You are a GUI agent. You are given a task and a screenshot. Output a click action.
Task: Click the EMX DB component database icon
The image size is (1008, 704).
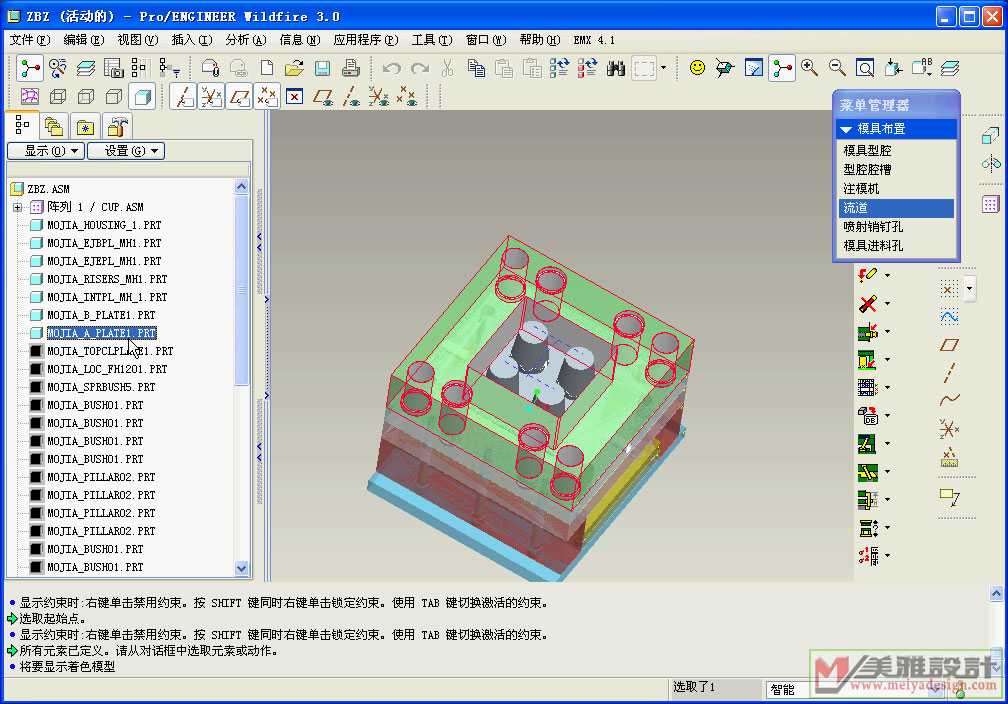[x=867, y=415]
